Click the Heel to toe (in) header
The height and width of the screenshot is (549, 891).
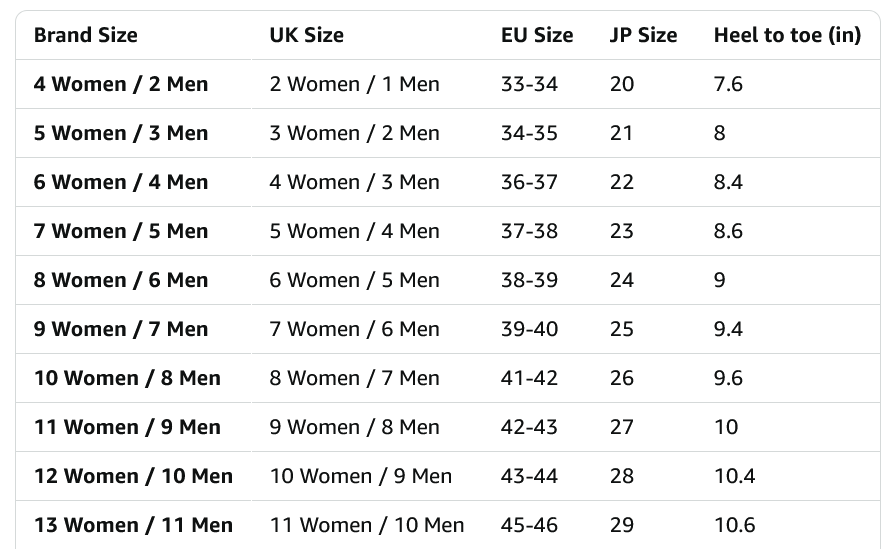click(787, 35)
